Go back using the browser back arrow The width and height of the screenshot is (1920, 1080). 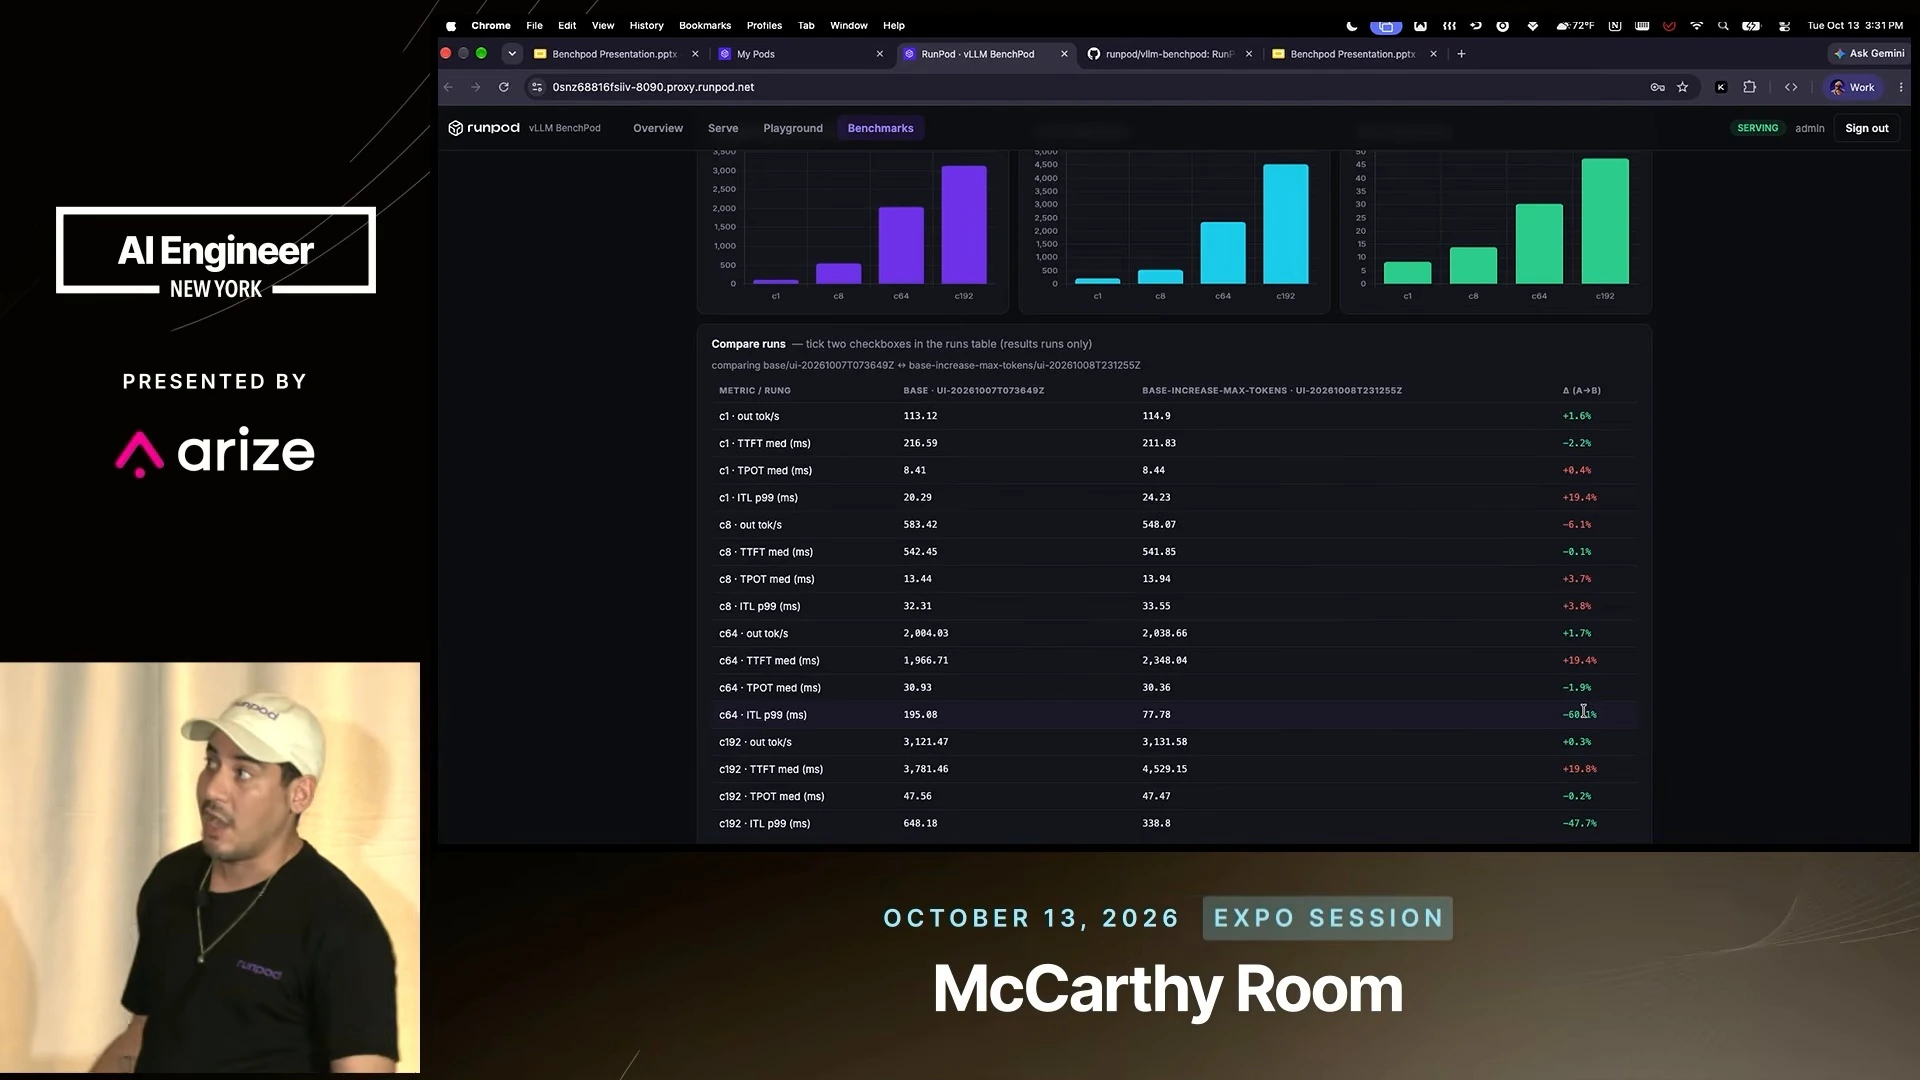448,87
